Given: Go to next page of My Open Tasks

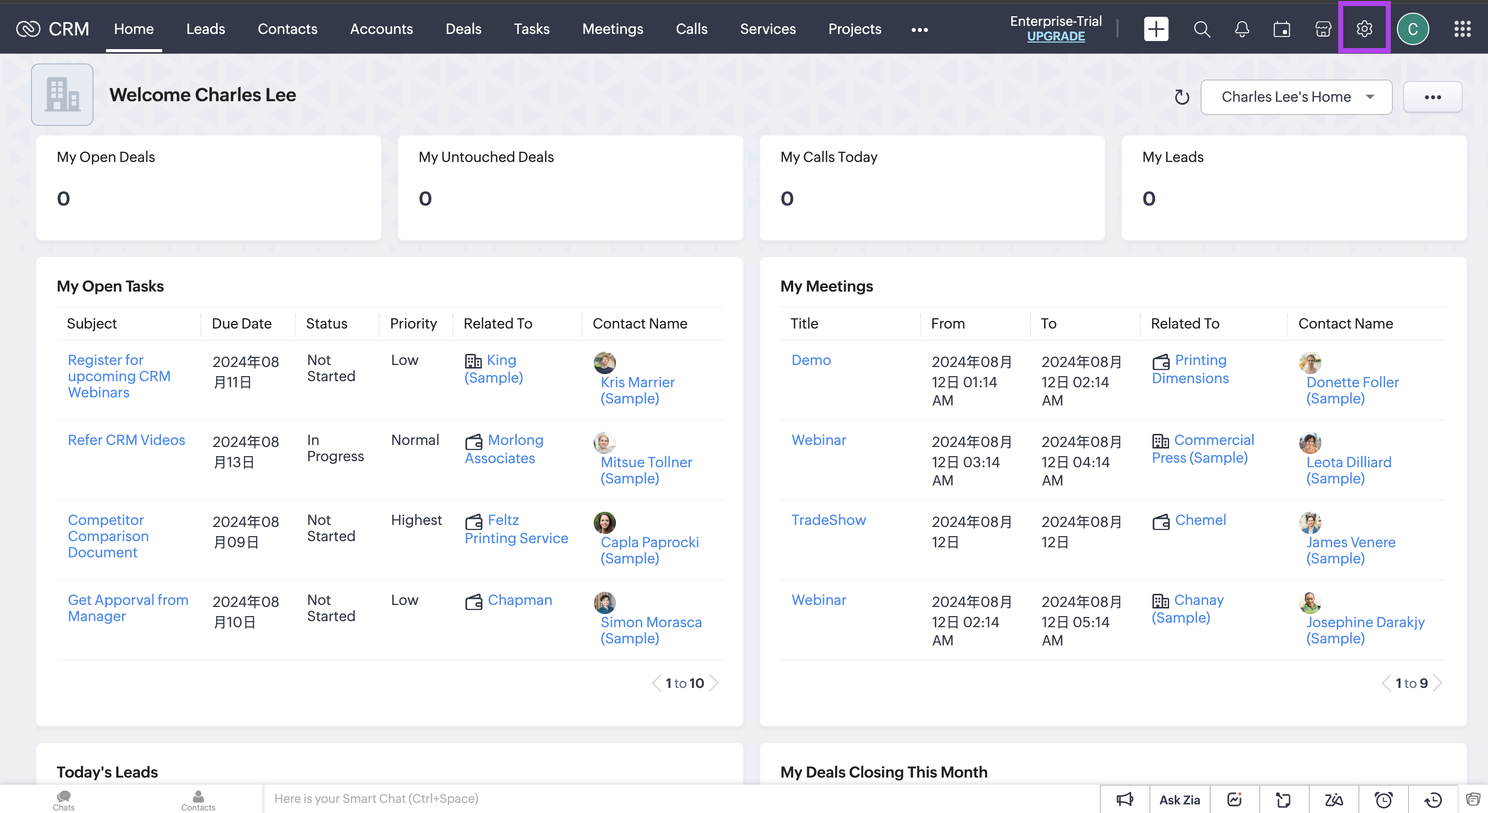Looking at the screenshot, I should click(714, 683).
